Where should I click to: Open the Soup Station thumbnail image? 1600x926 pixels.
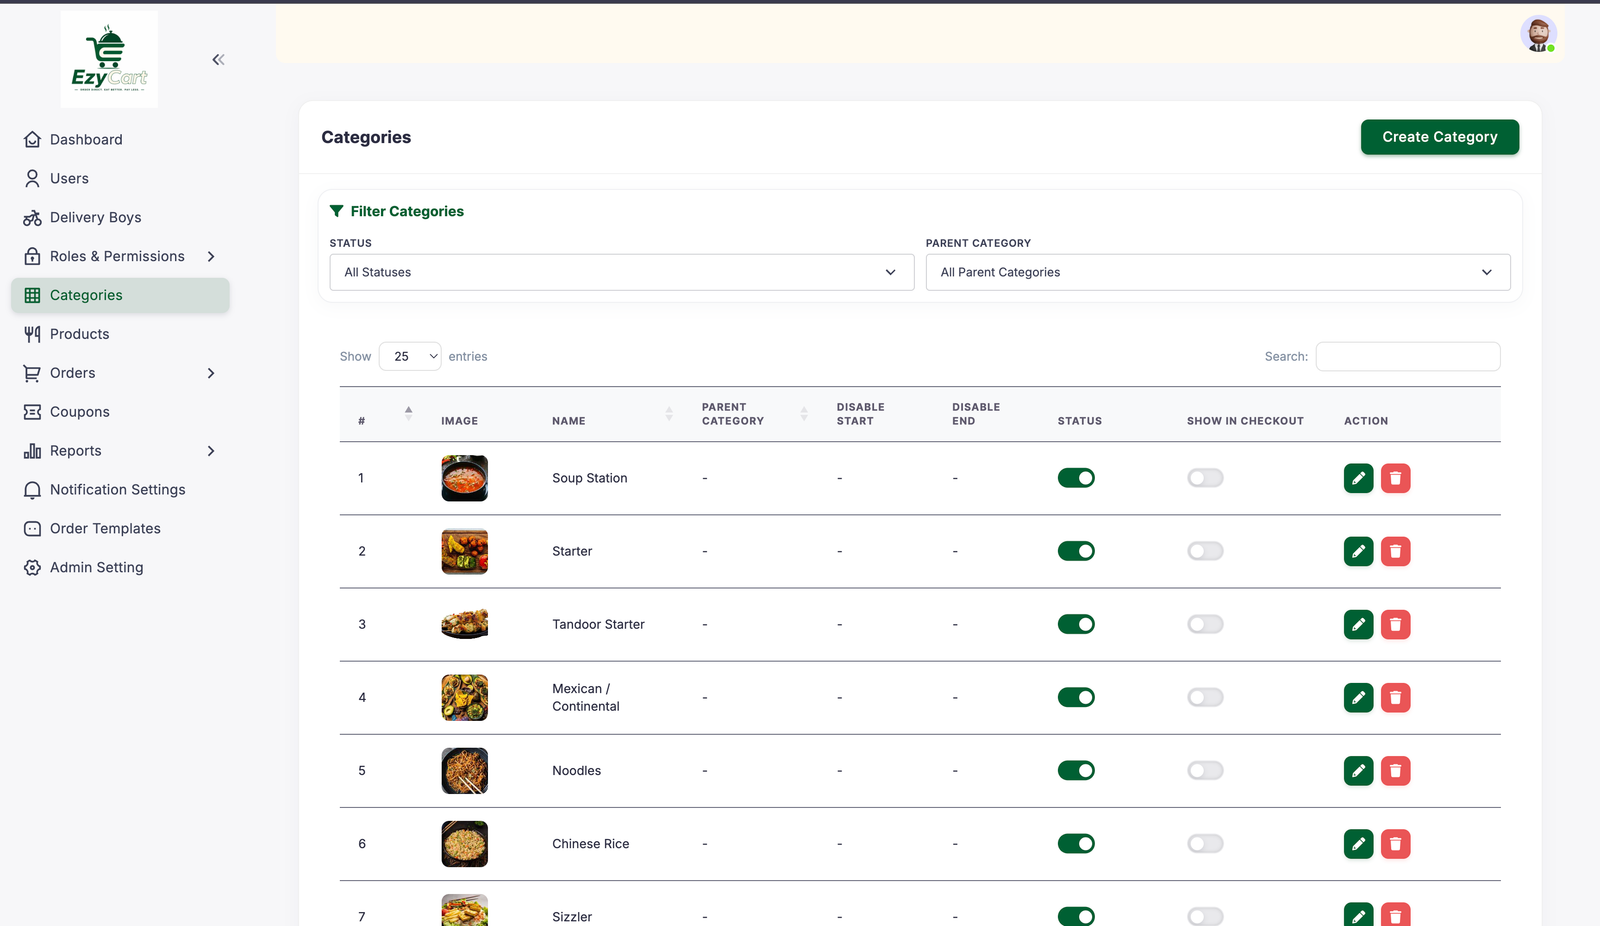click(465, 478)
